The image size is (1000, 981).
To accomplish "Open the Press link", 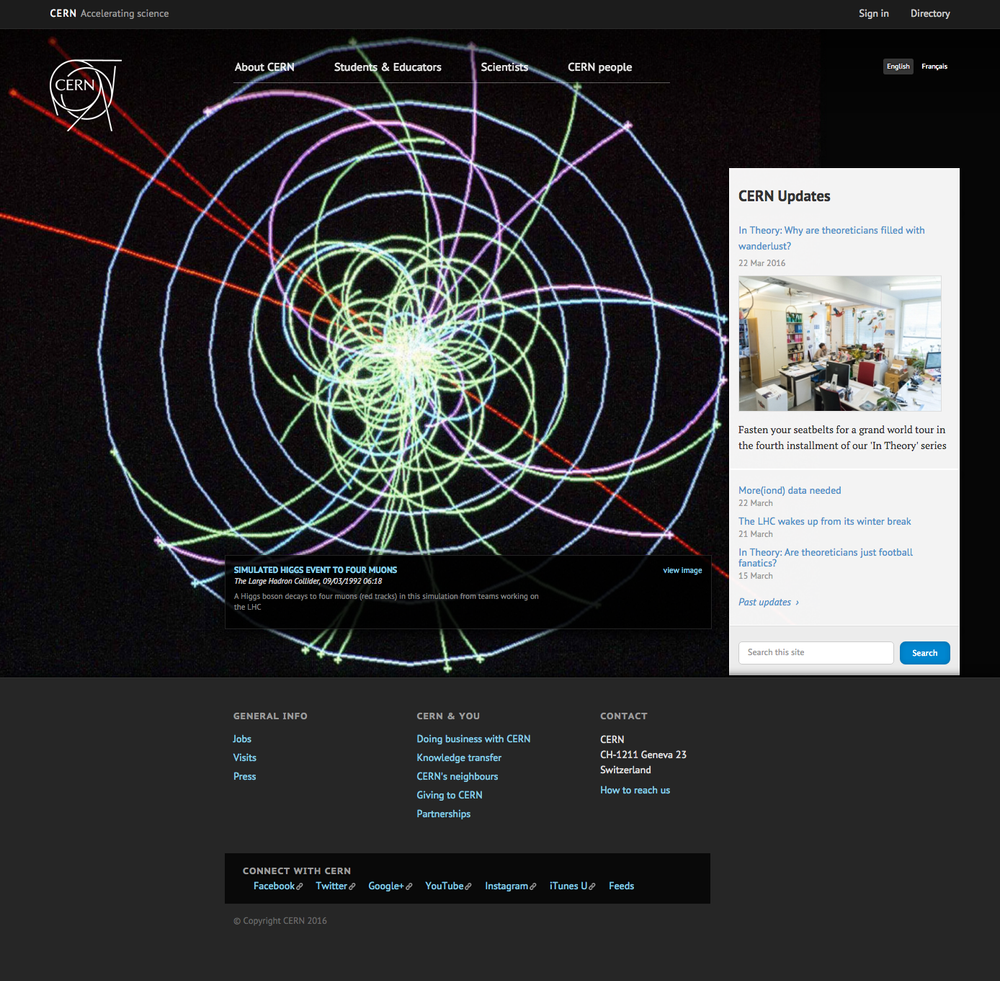I will [244, 776].
